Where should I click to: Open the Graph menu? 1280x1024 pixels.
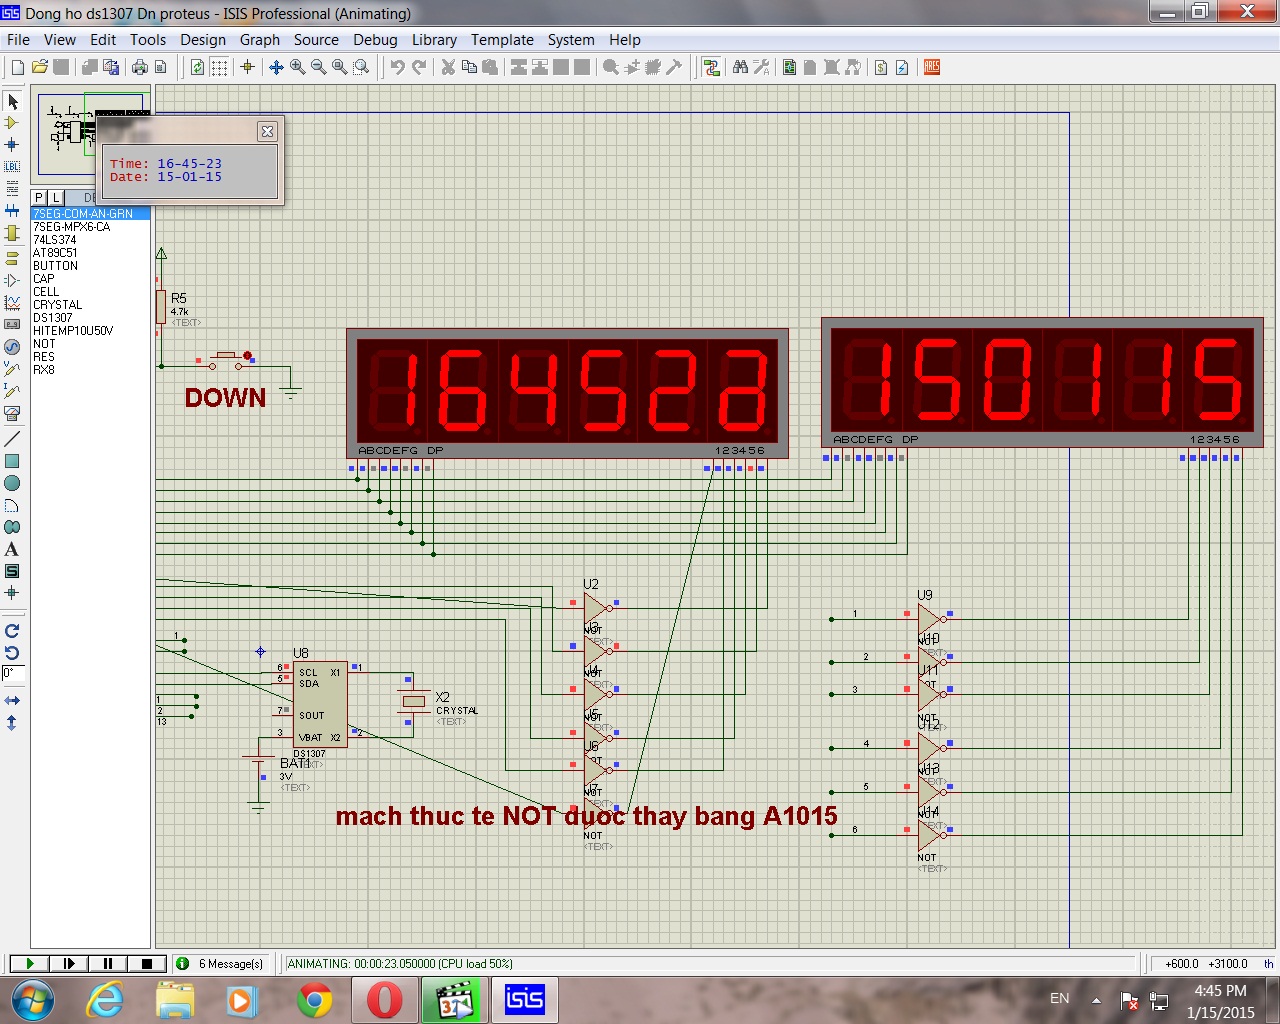point(260,40)
